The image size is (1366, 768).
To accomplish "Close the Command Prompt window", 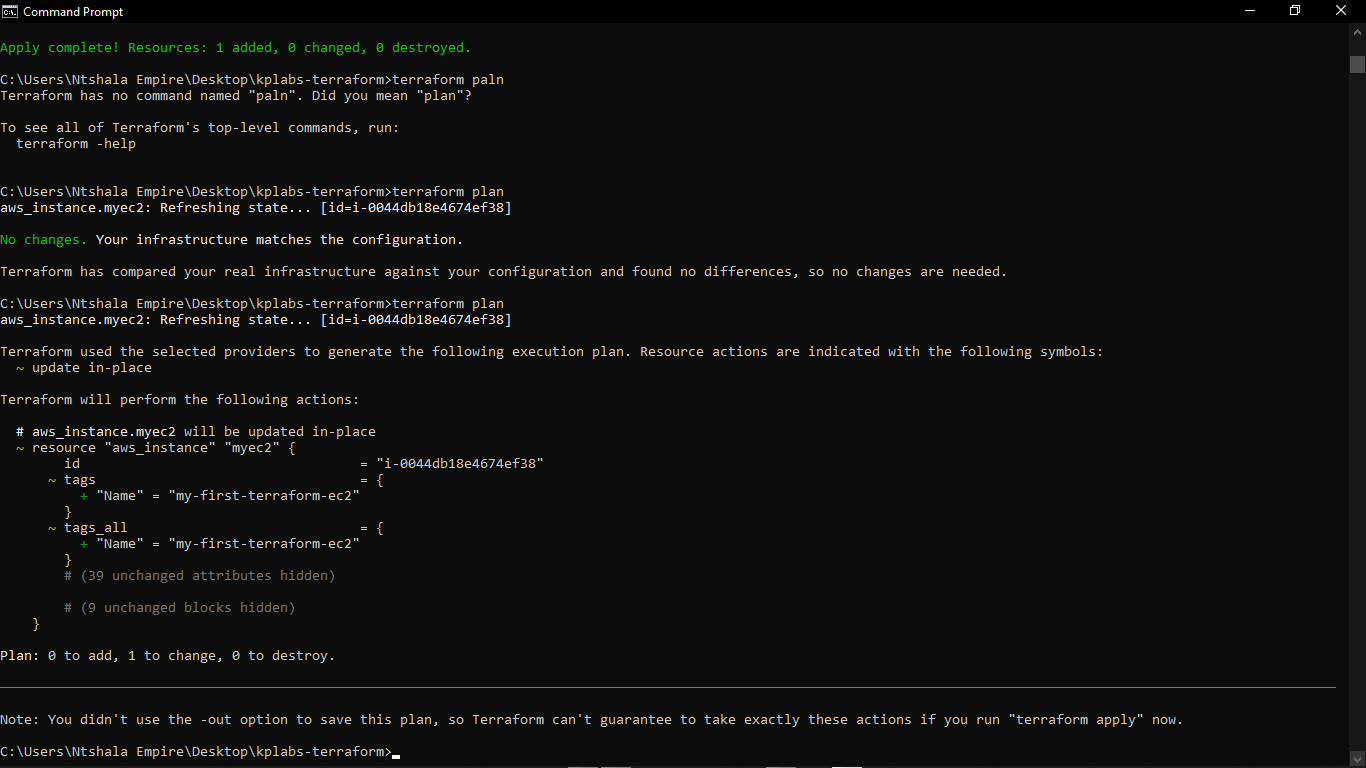I will tap(1340, 10).
